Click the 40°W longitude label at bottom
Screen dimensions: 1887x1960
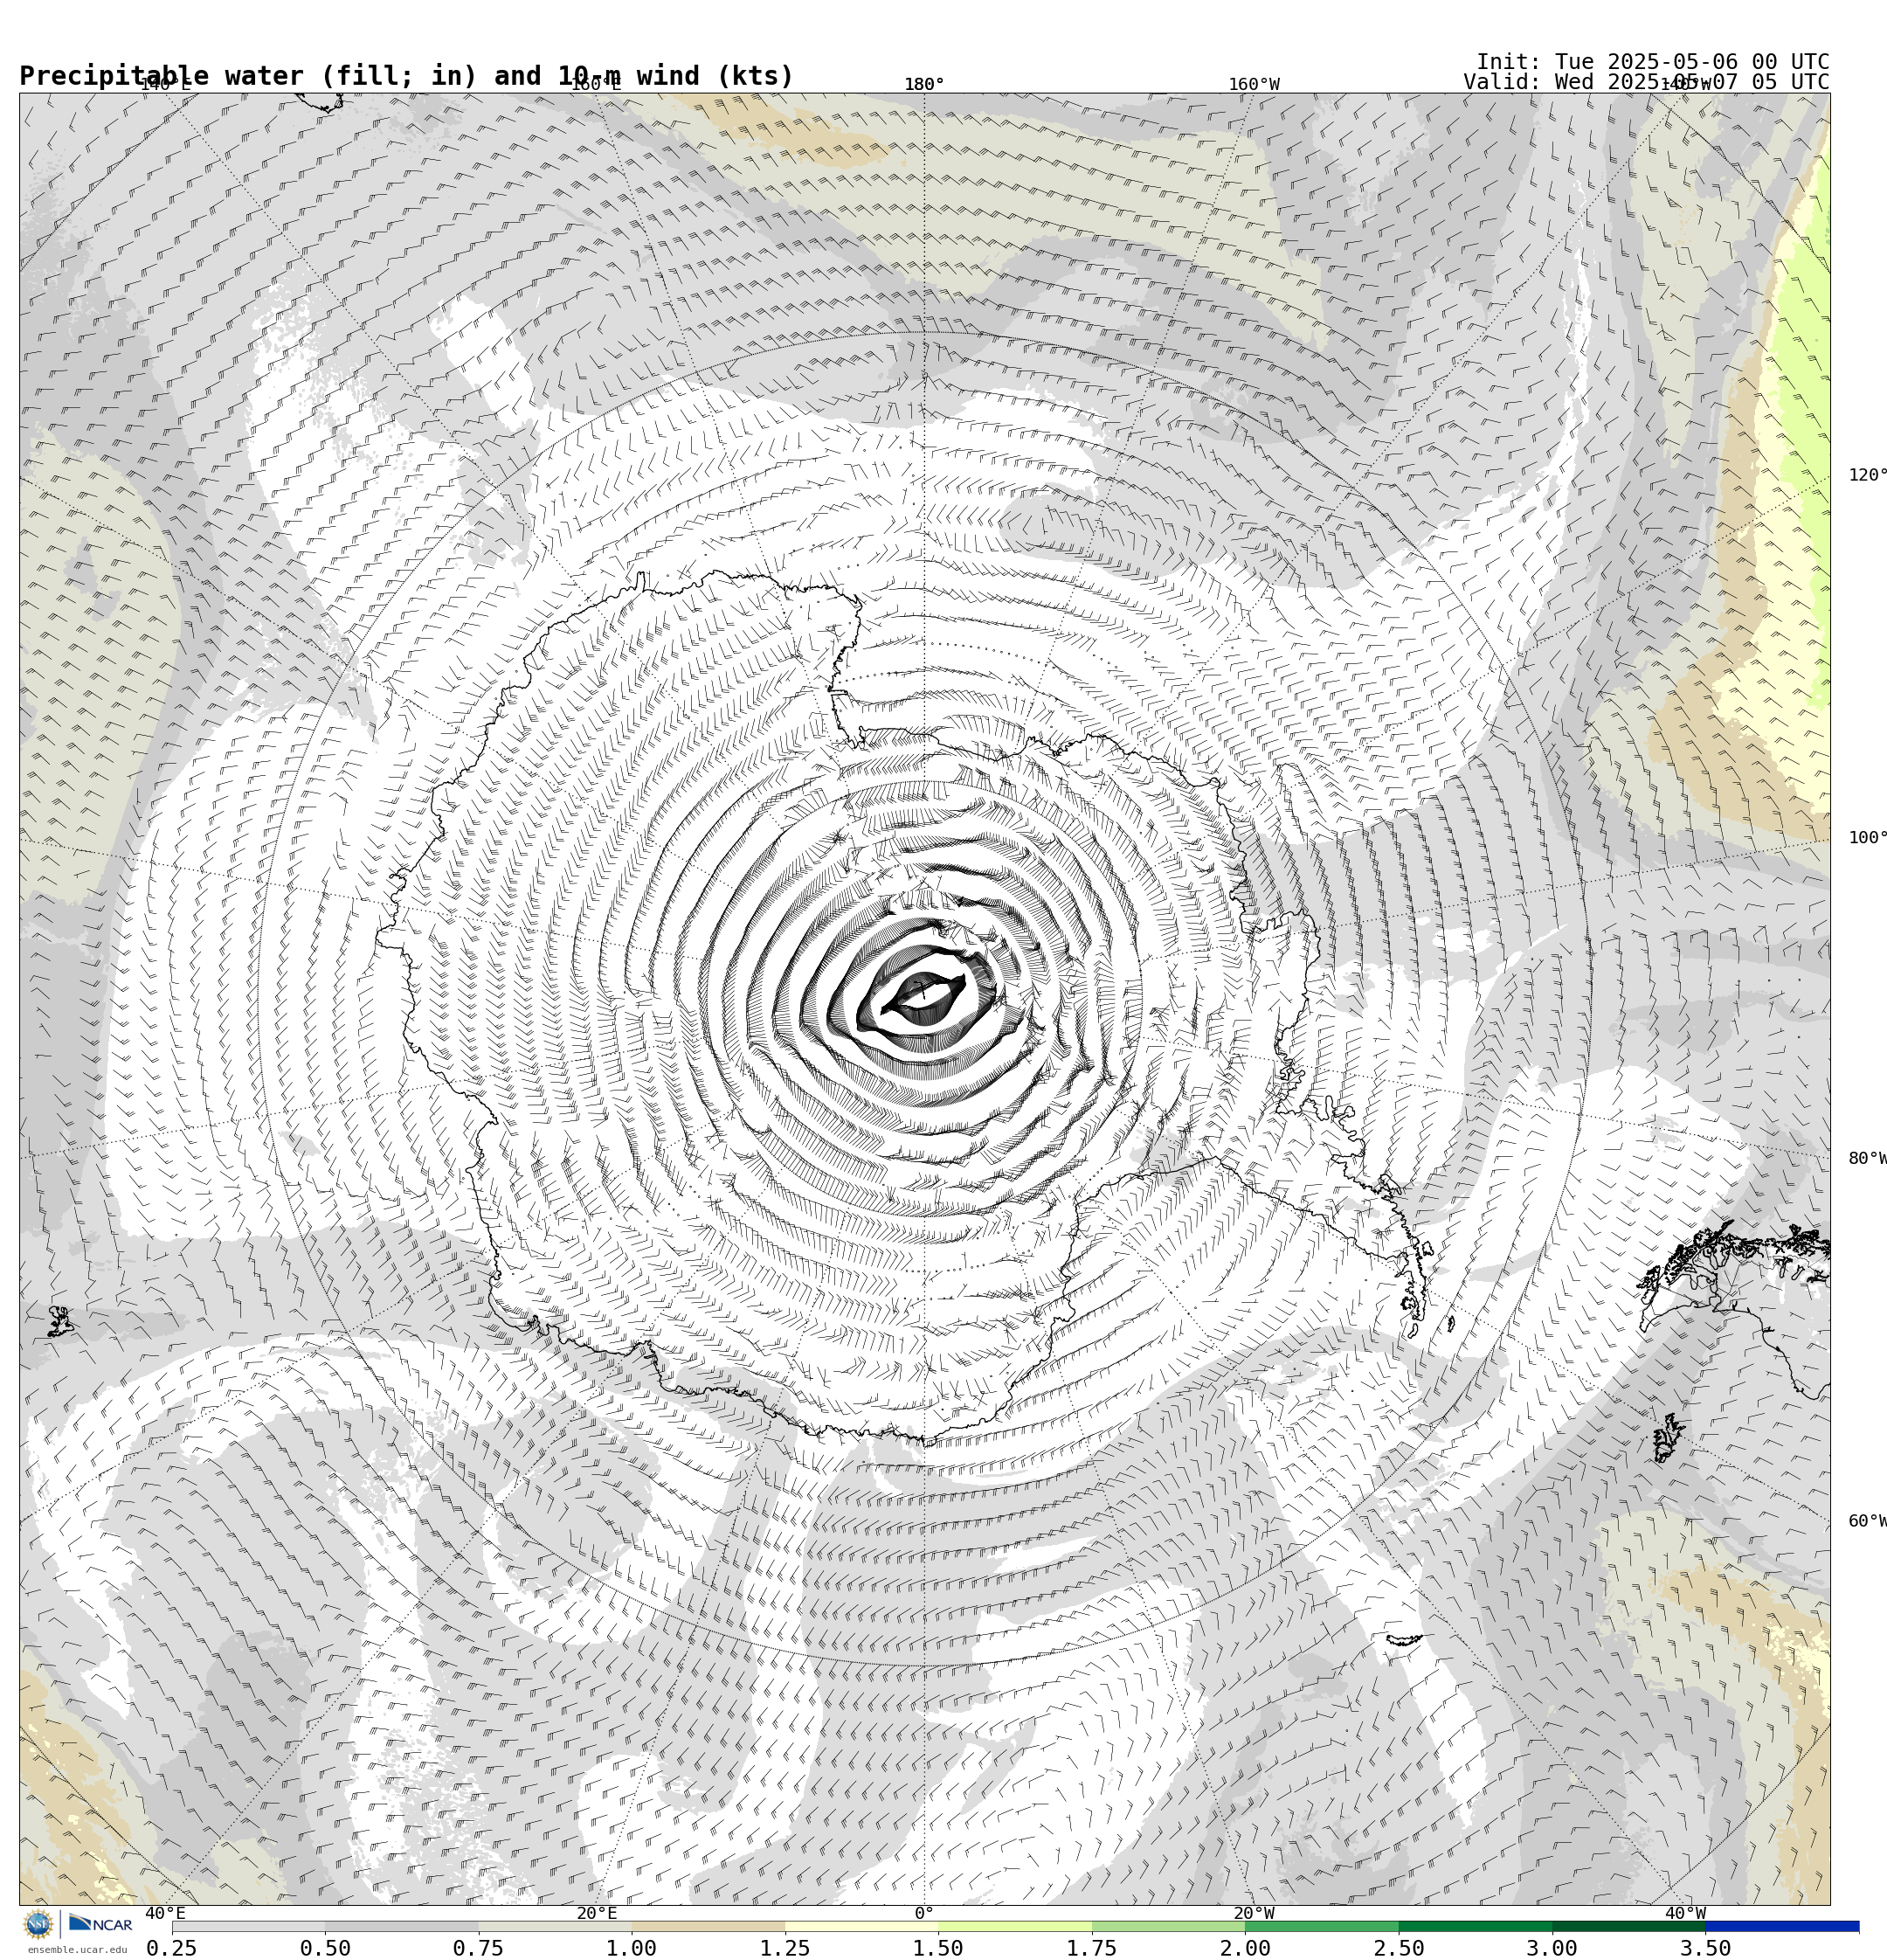click(1685, 1914)
